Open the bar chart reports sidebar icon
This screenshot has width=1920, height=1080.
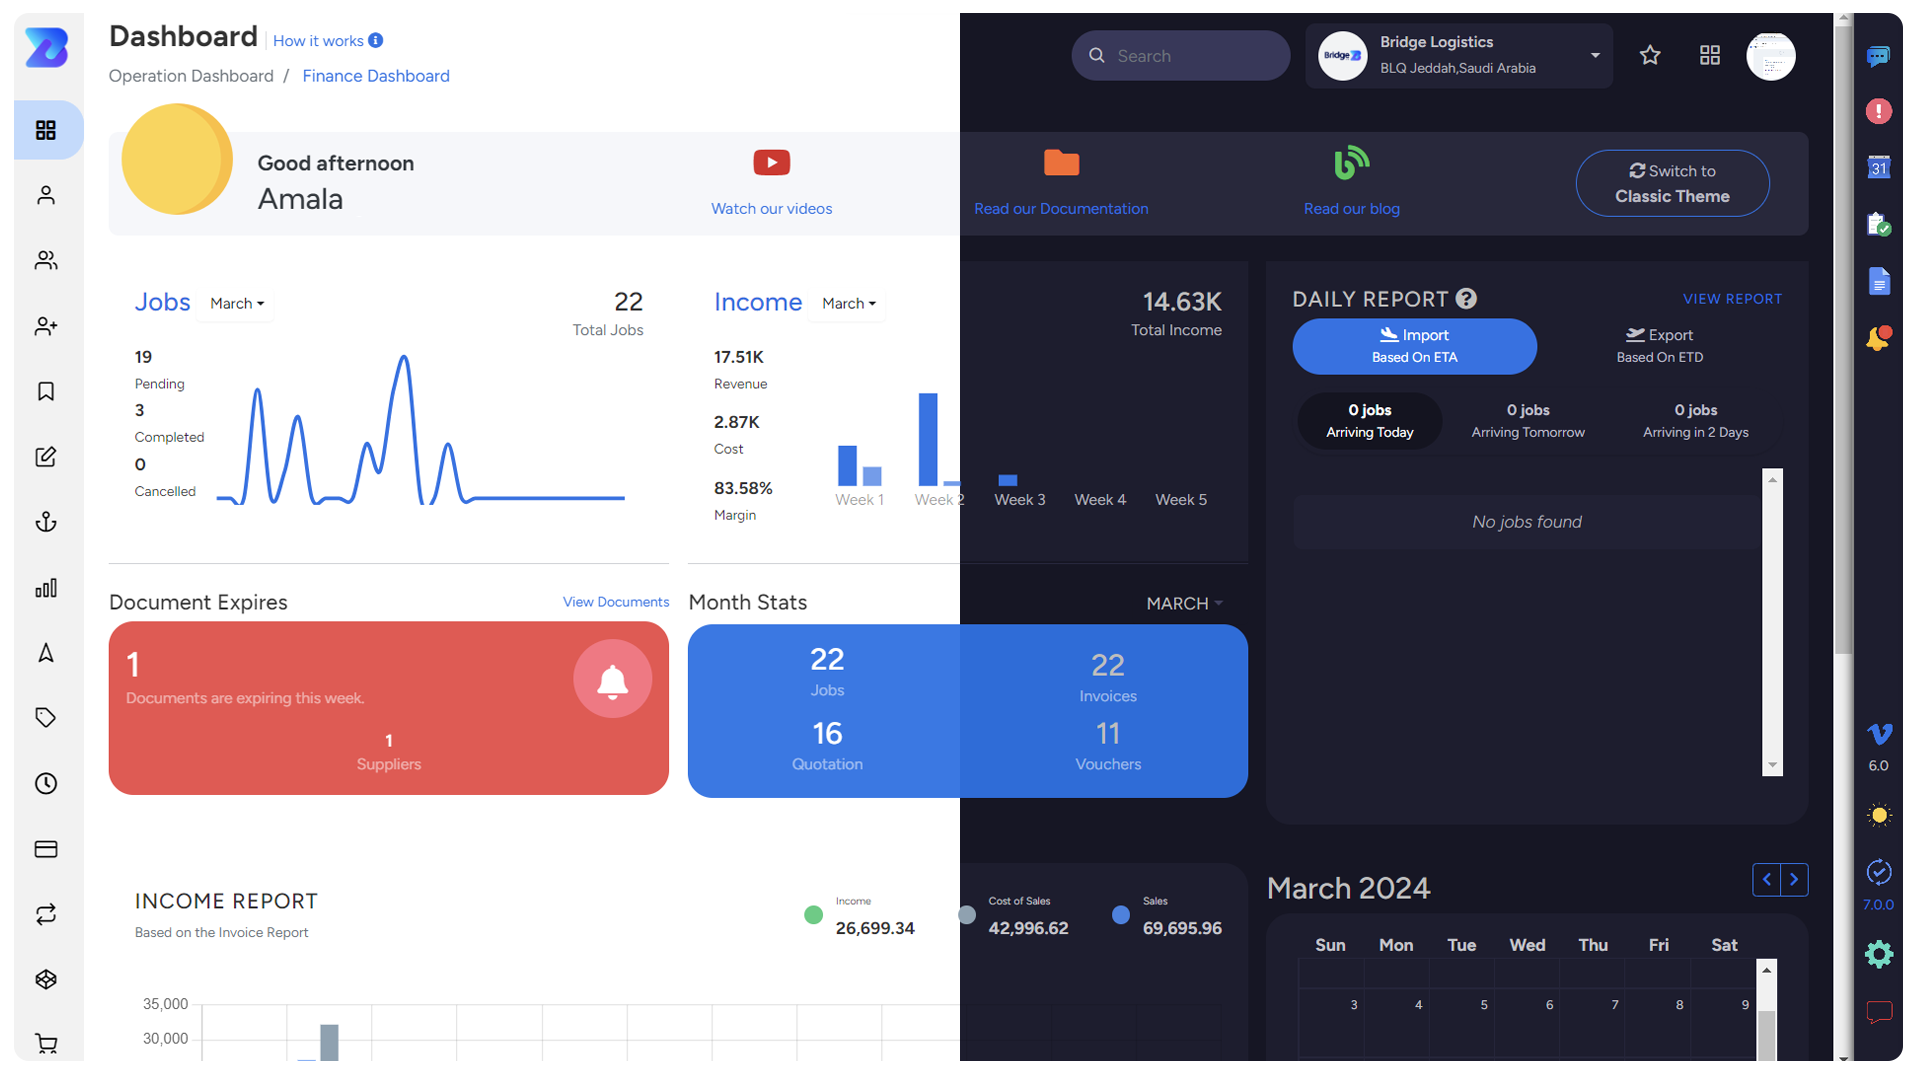(x=46, y=588)
